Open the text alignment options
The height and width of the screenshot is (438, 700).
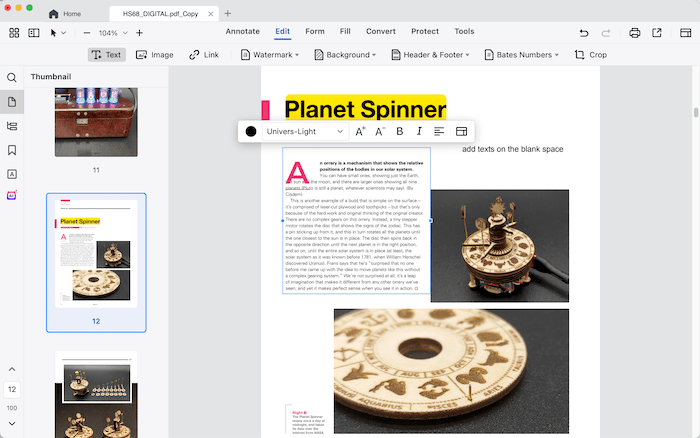[x=439, y=131]
